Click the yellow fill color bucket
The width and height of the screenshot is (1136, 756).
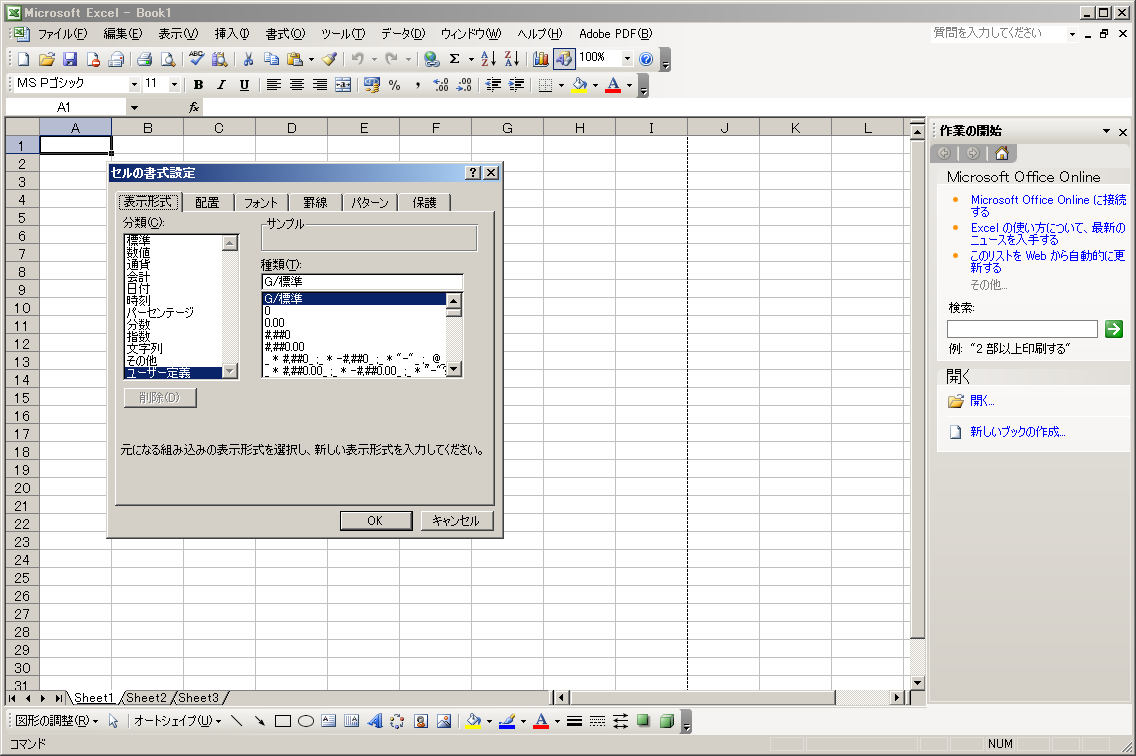pyautogui.click(x=580, y=85)
